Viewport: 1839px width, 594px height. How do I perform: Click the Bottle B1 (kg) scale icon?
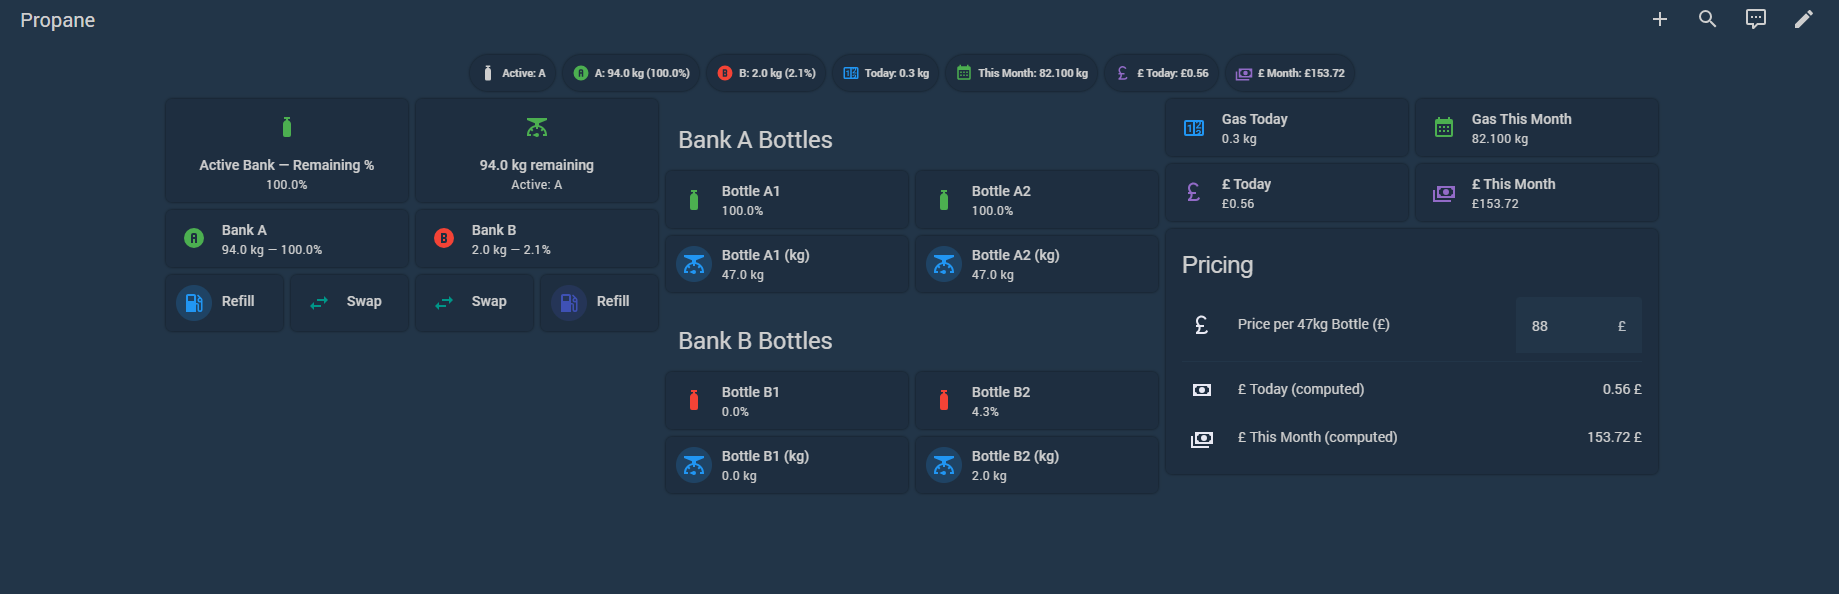pyautogui.click(x=694, y=465)
